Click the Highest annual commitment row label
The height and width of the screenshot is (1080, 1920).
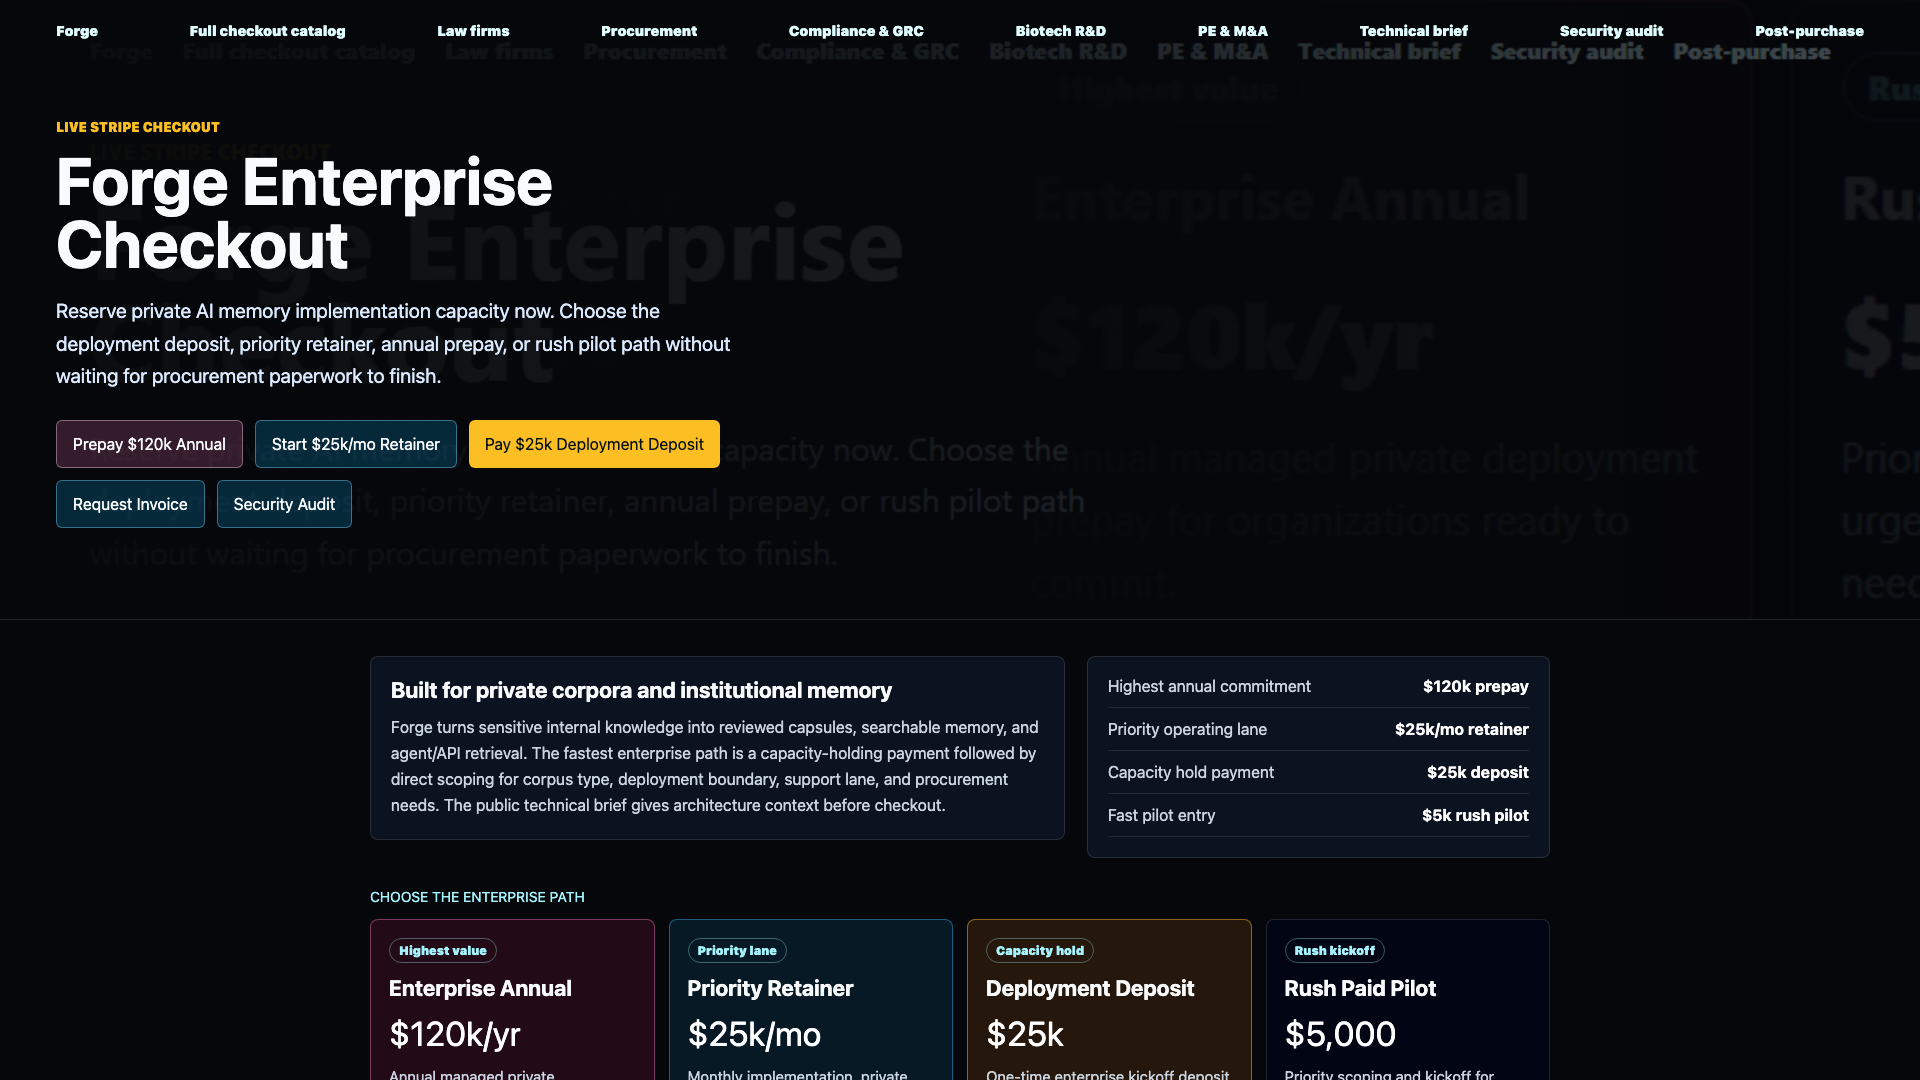point(1209,686)
